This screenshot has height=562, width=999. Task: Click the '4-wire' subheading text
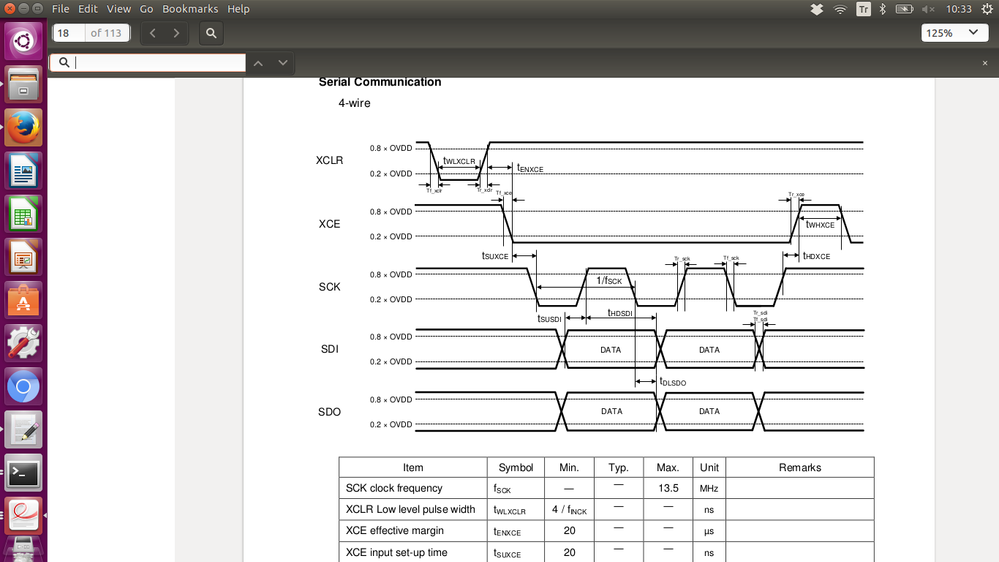354,103
